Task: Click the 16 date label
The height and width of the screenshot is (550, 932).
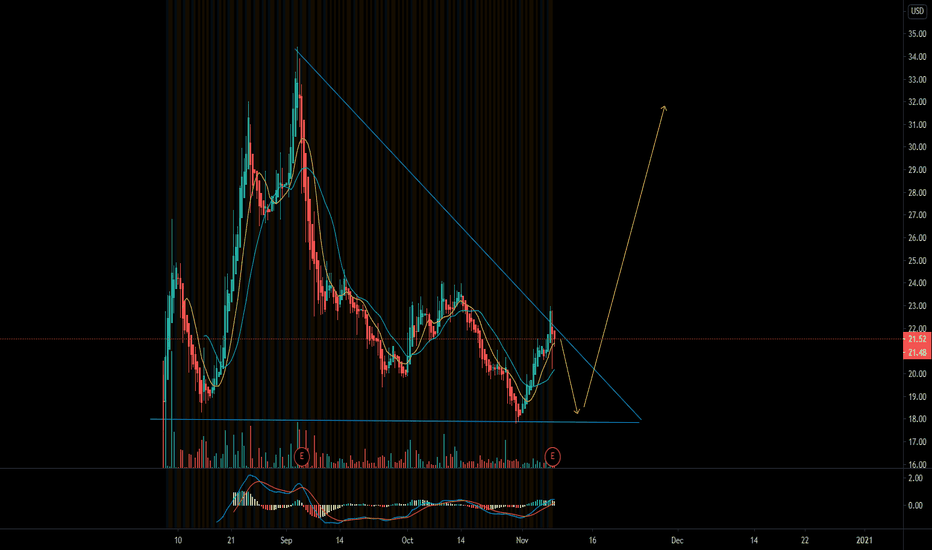Action: point(593,540)
